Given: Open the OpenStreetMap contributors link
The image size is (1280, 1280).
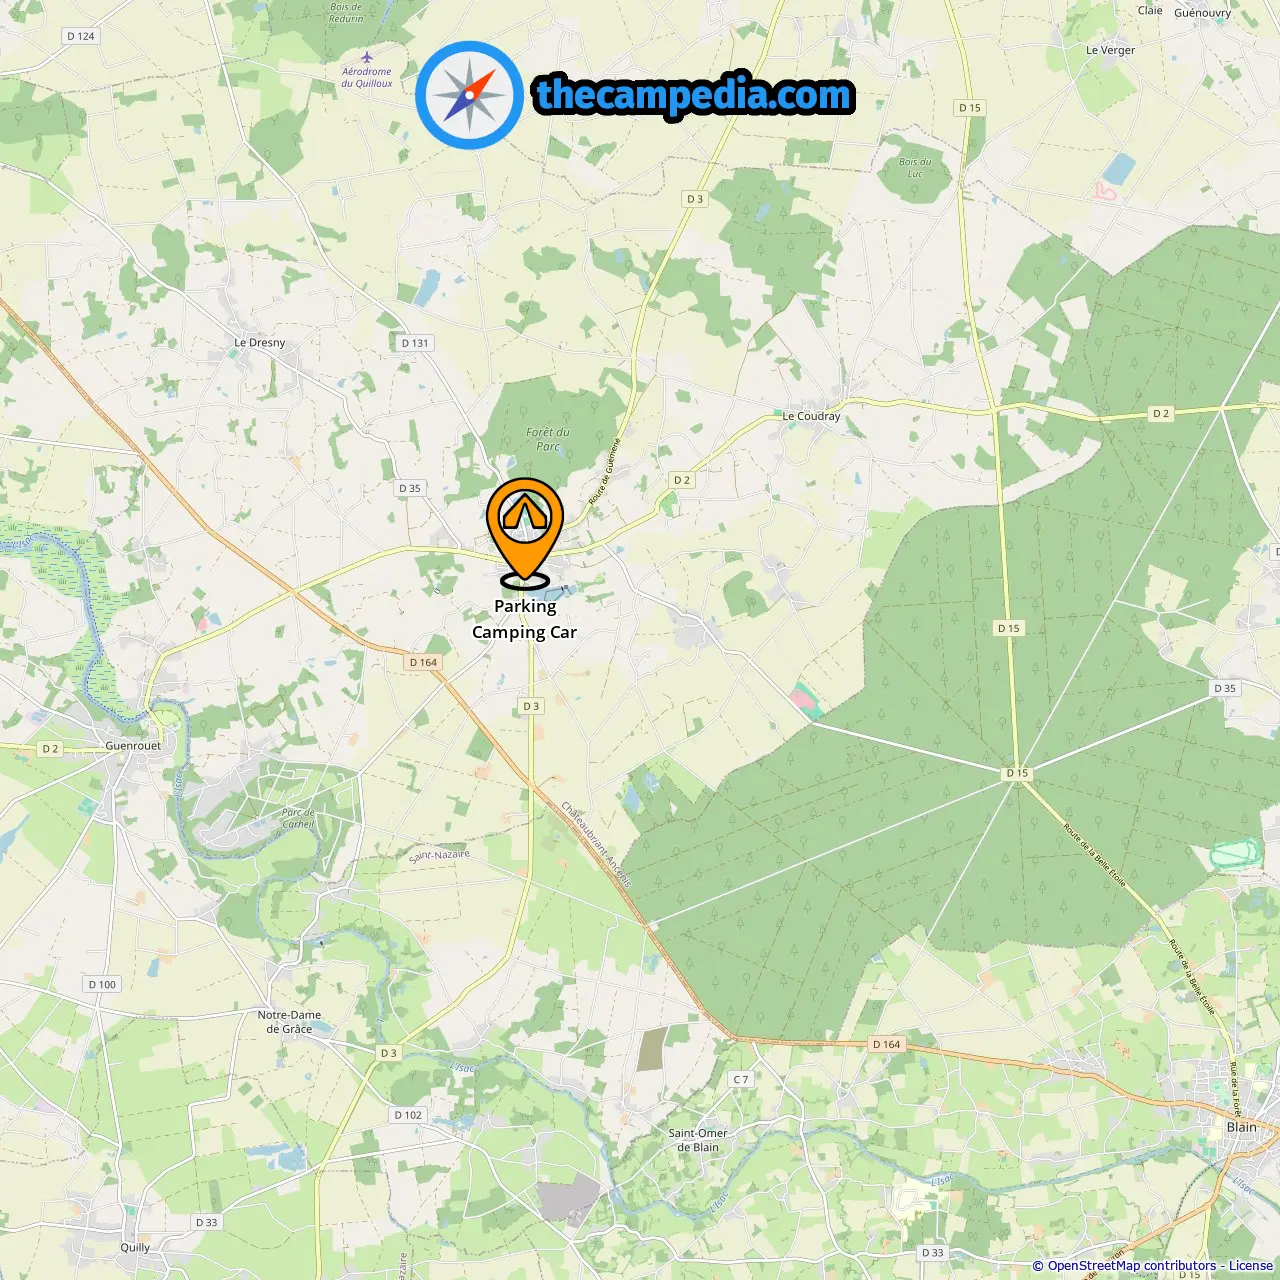Looking at the screenshot, I should 1132,1266.
